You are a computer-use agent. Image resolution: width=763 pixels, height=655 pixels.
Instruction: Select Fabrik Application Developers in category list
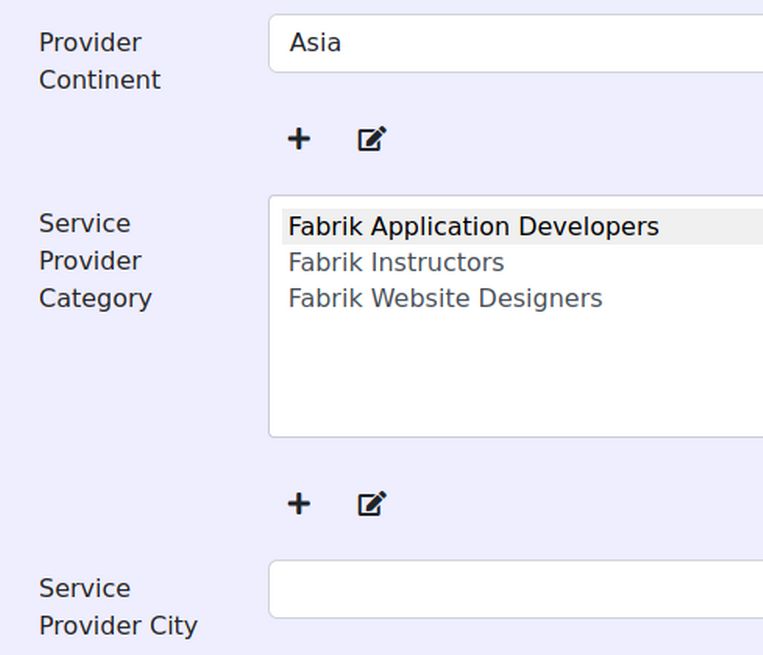473,227
